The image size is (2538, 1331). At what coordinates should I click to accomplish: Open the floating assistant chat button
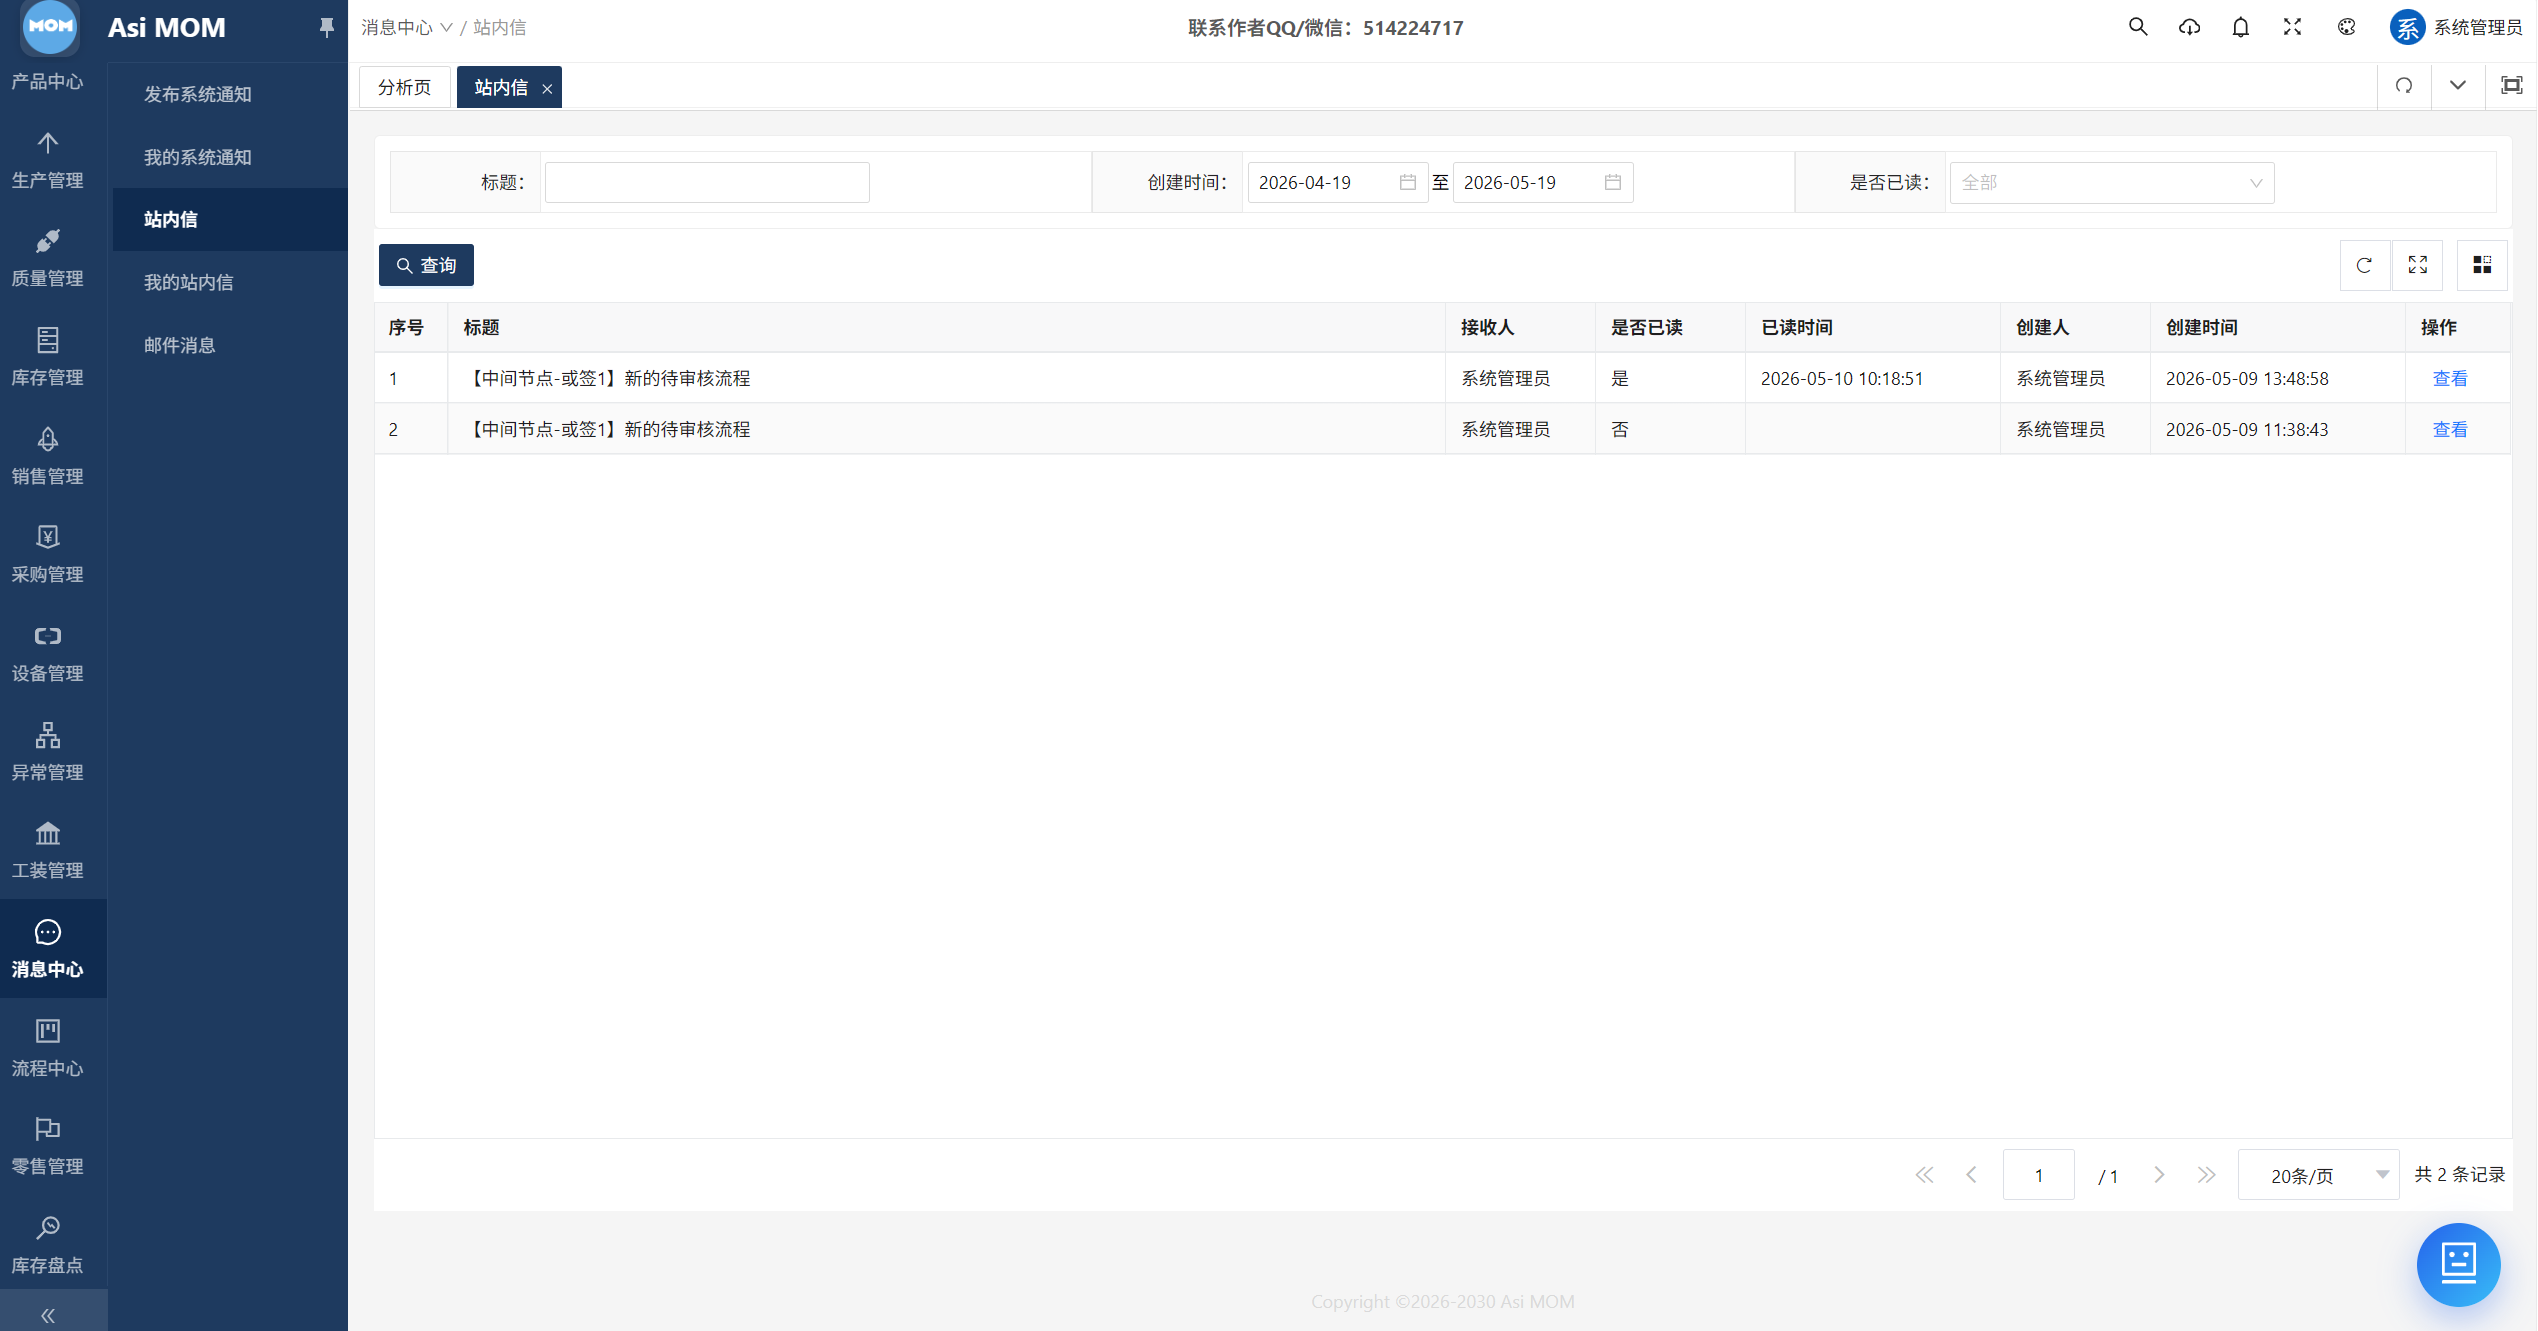click(x=2458, y=1264)
